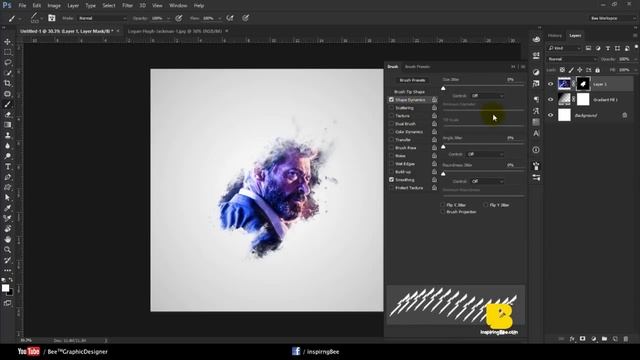Click lock transparent pixels icon
The width and height of the screenshot is (640, 360).
point(562,70)
